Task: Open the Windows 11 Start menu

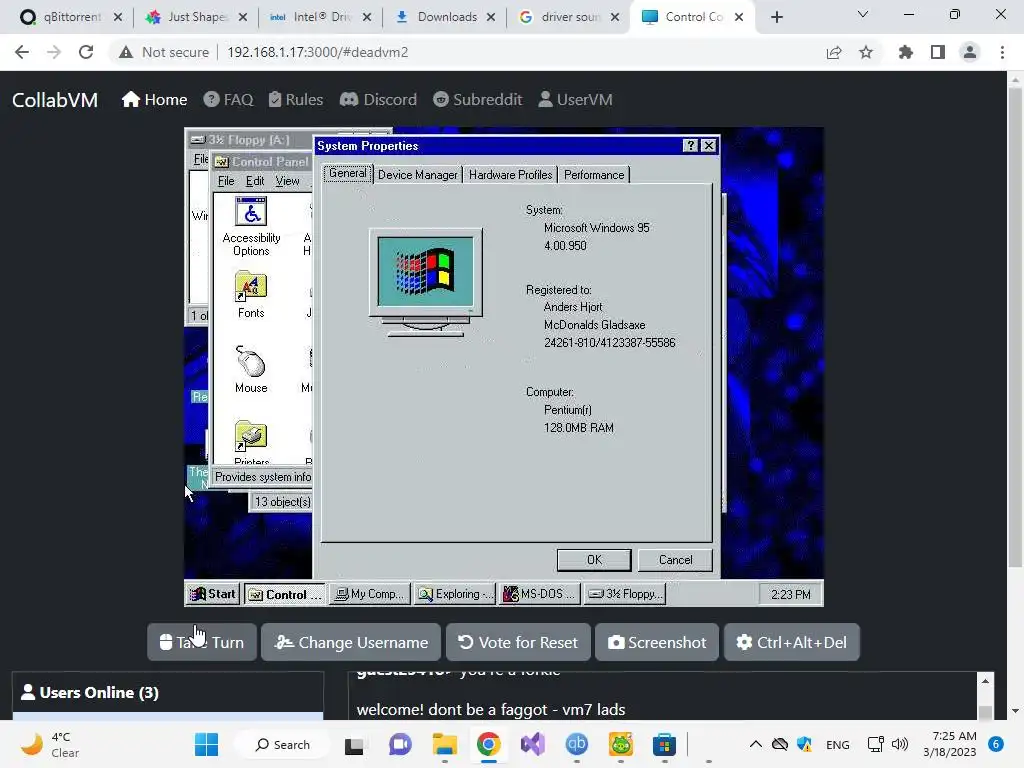Action: click(x=206, y=744)
